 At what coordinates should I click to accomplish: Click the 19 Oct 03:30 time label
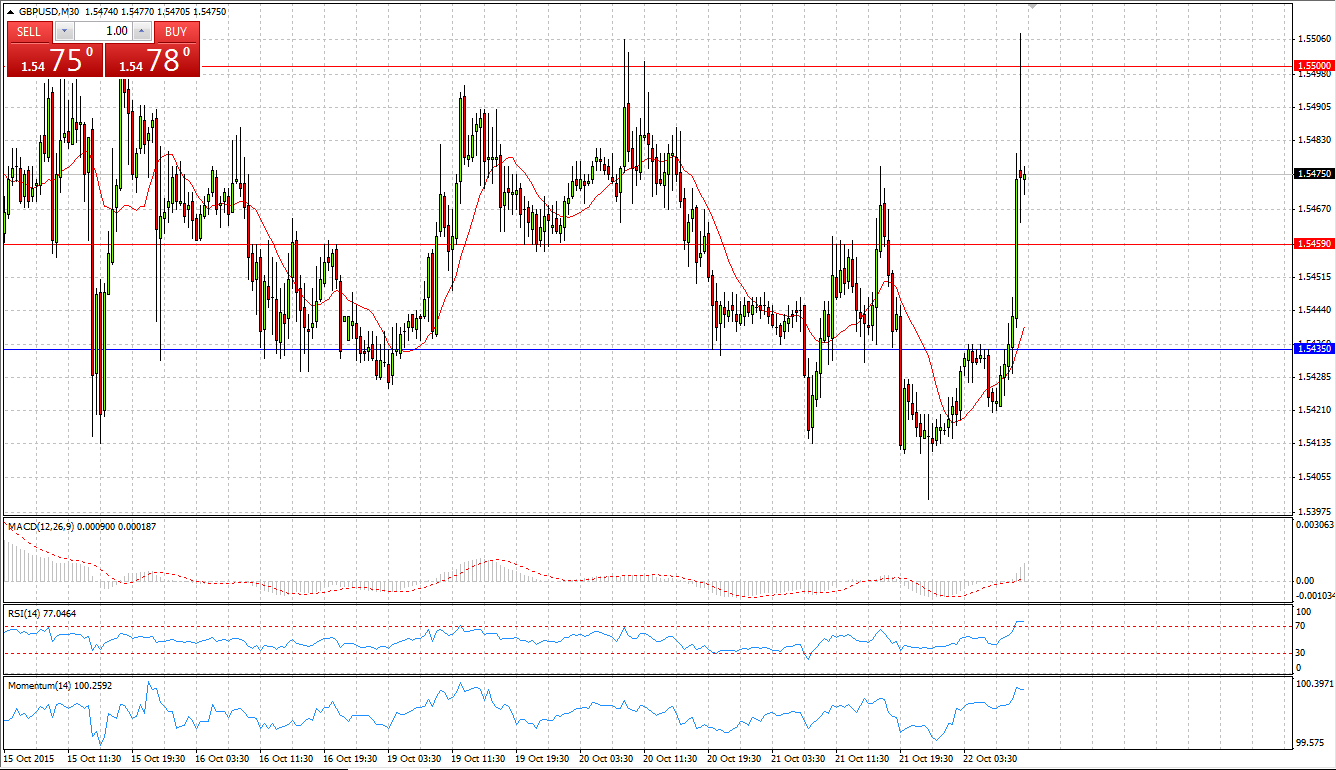[x=415, y=759]
